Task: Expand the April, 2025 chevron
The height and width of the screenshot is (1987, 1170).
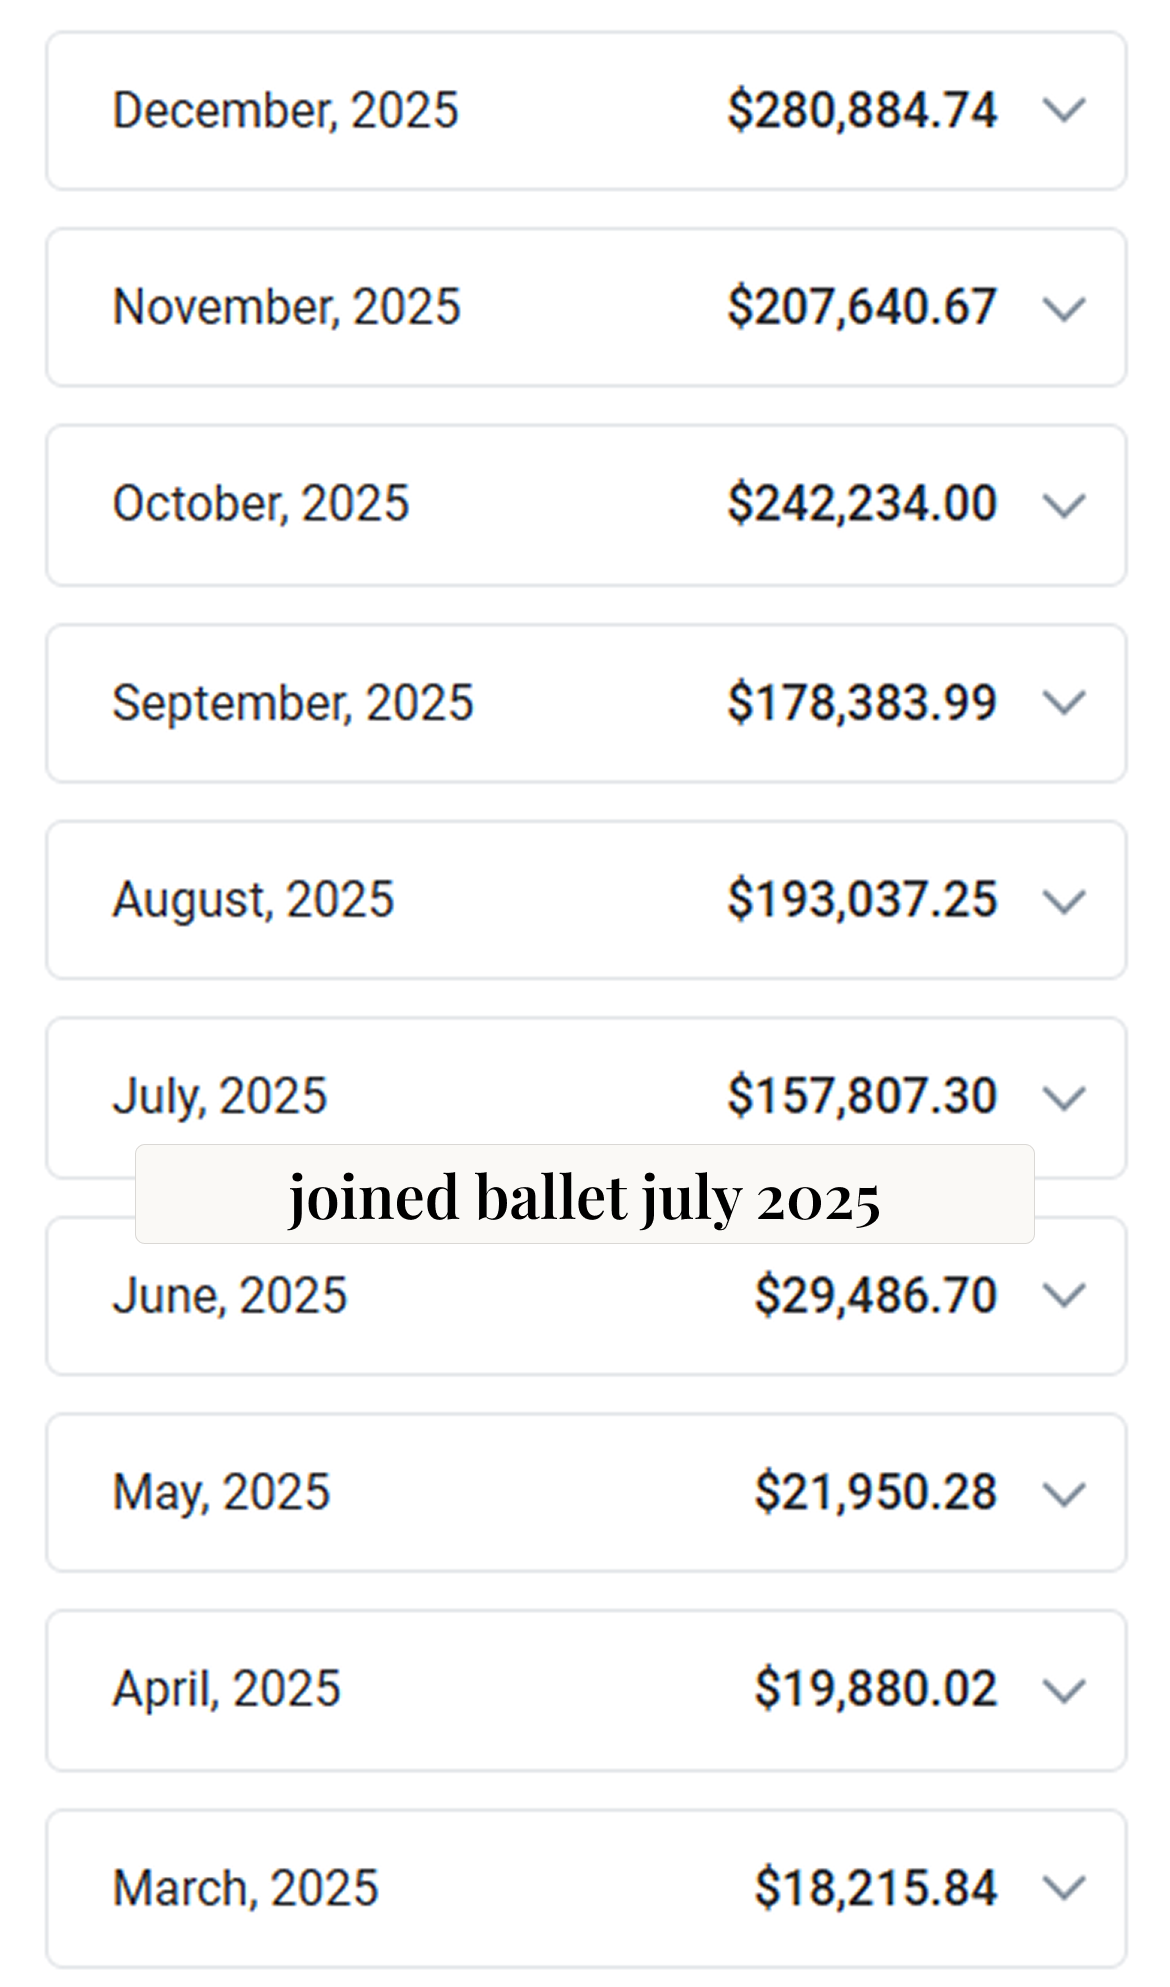Action: (x=1064, y=1690)
